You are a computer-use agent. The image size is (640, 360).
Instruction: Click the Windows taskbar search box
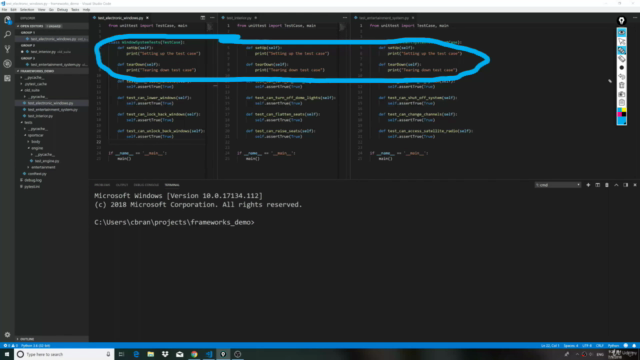click(x=63, y=354)
